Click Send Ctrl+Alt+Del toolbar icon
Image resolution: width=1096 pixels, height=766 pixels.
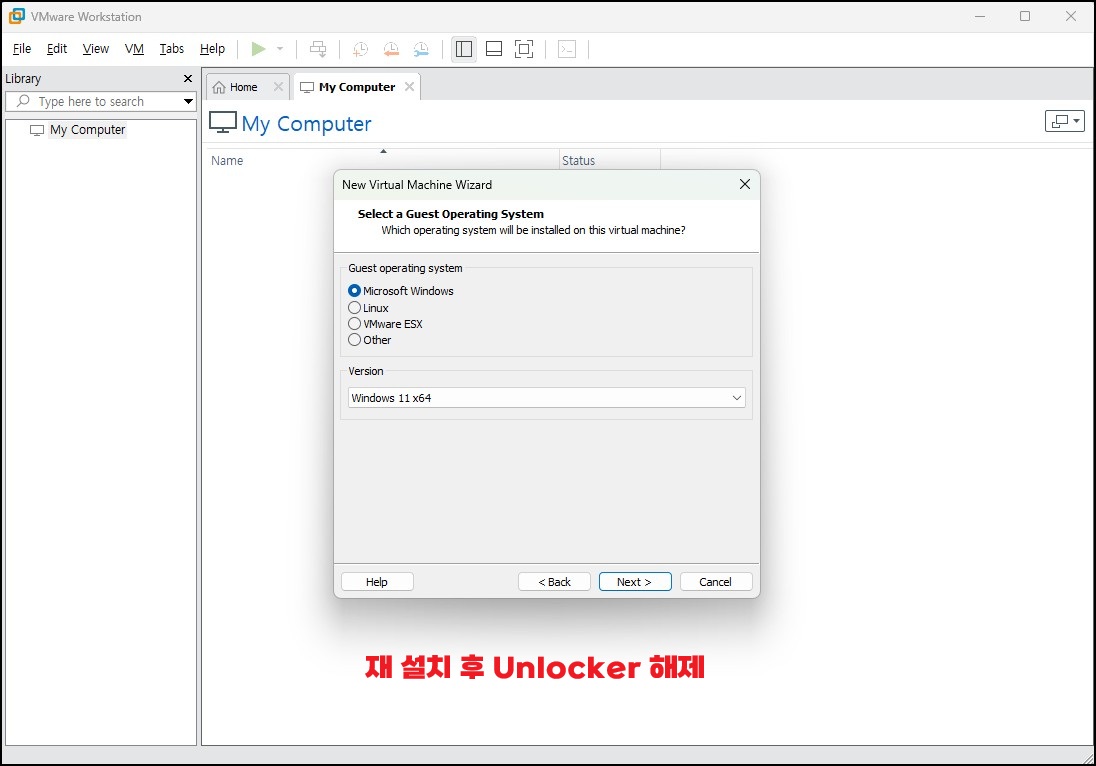(x=318, y=49)
